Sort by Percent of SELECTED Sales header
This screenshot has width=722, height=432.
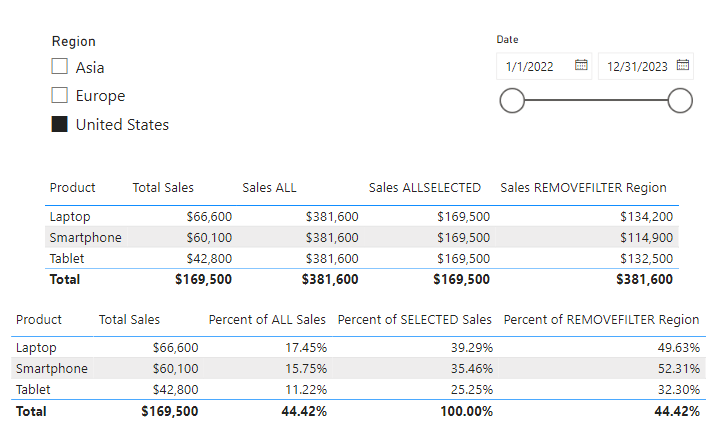(x=414, y=320)
